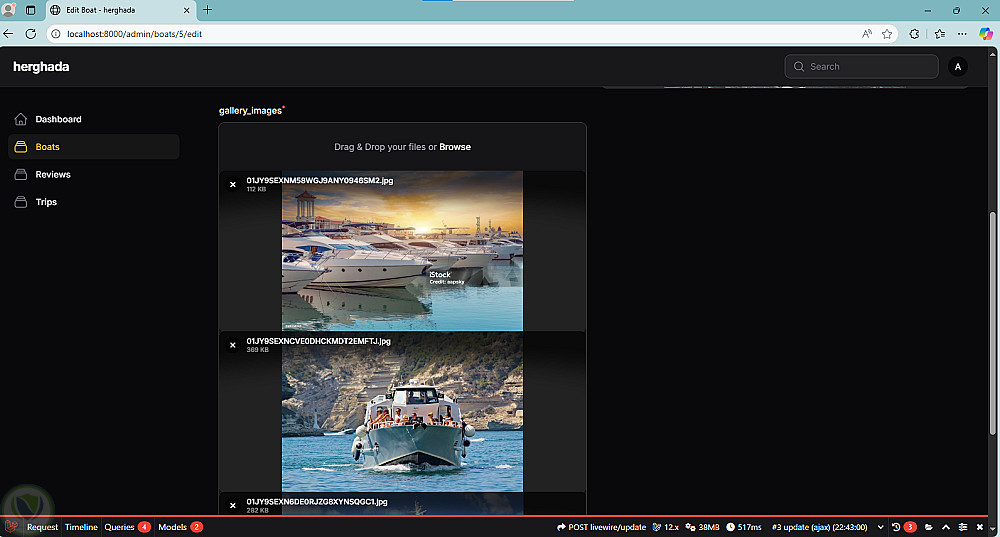Click the Dashboard home icon
Image resolution: width=1000 pixels, height=537 pixels.
coord(20,119)
